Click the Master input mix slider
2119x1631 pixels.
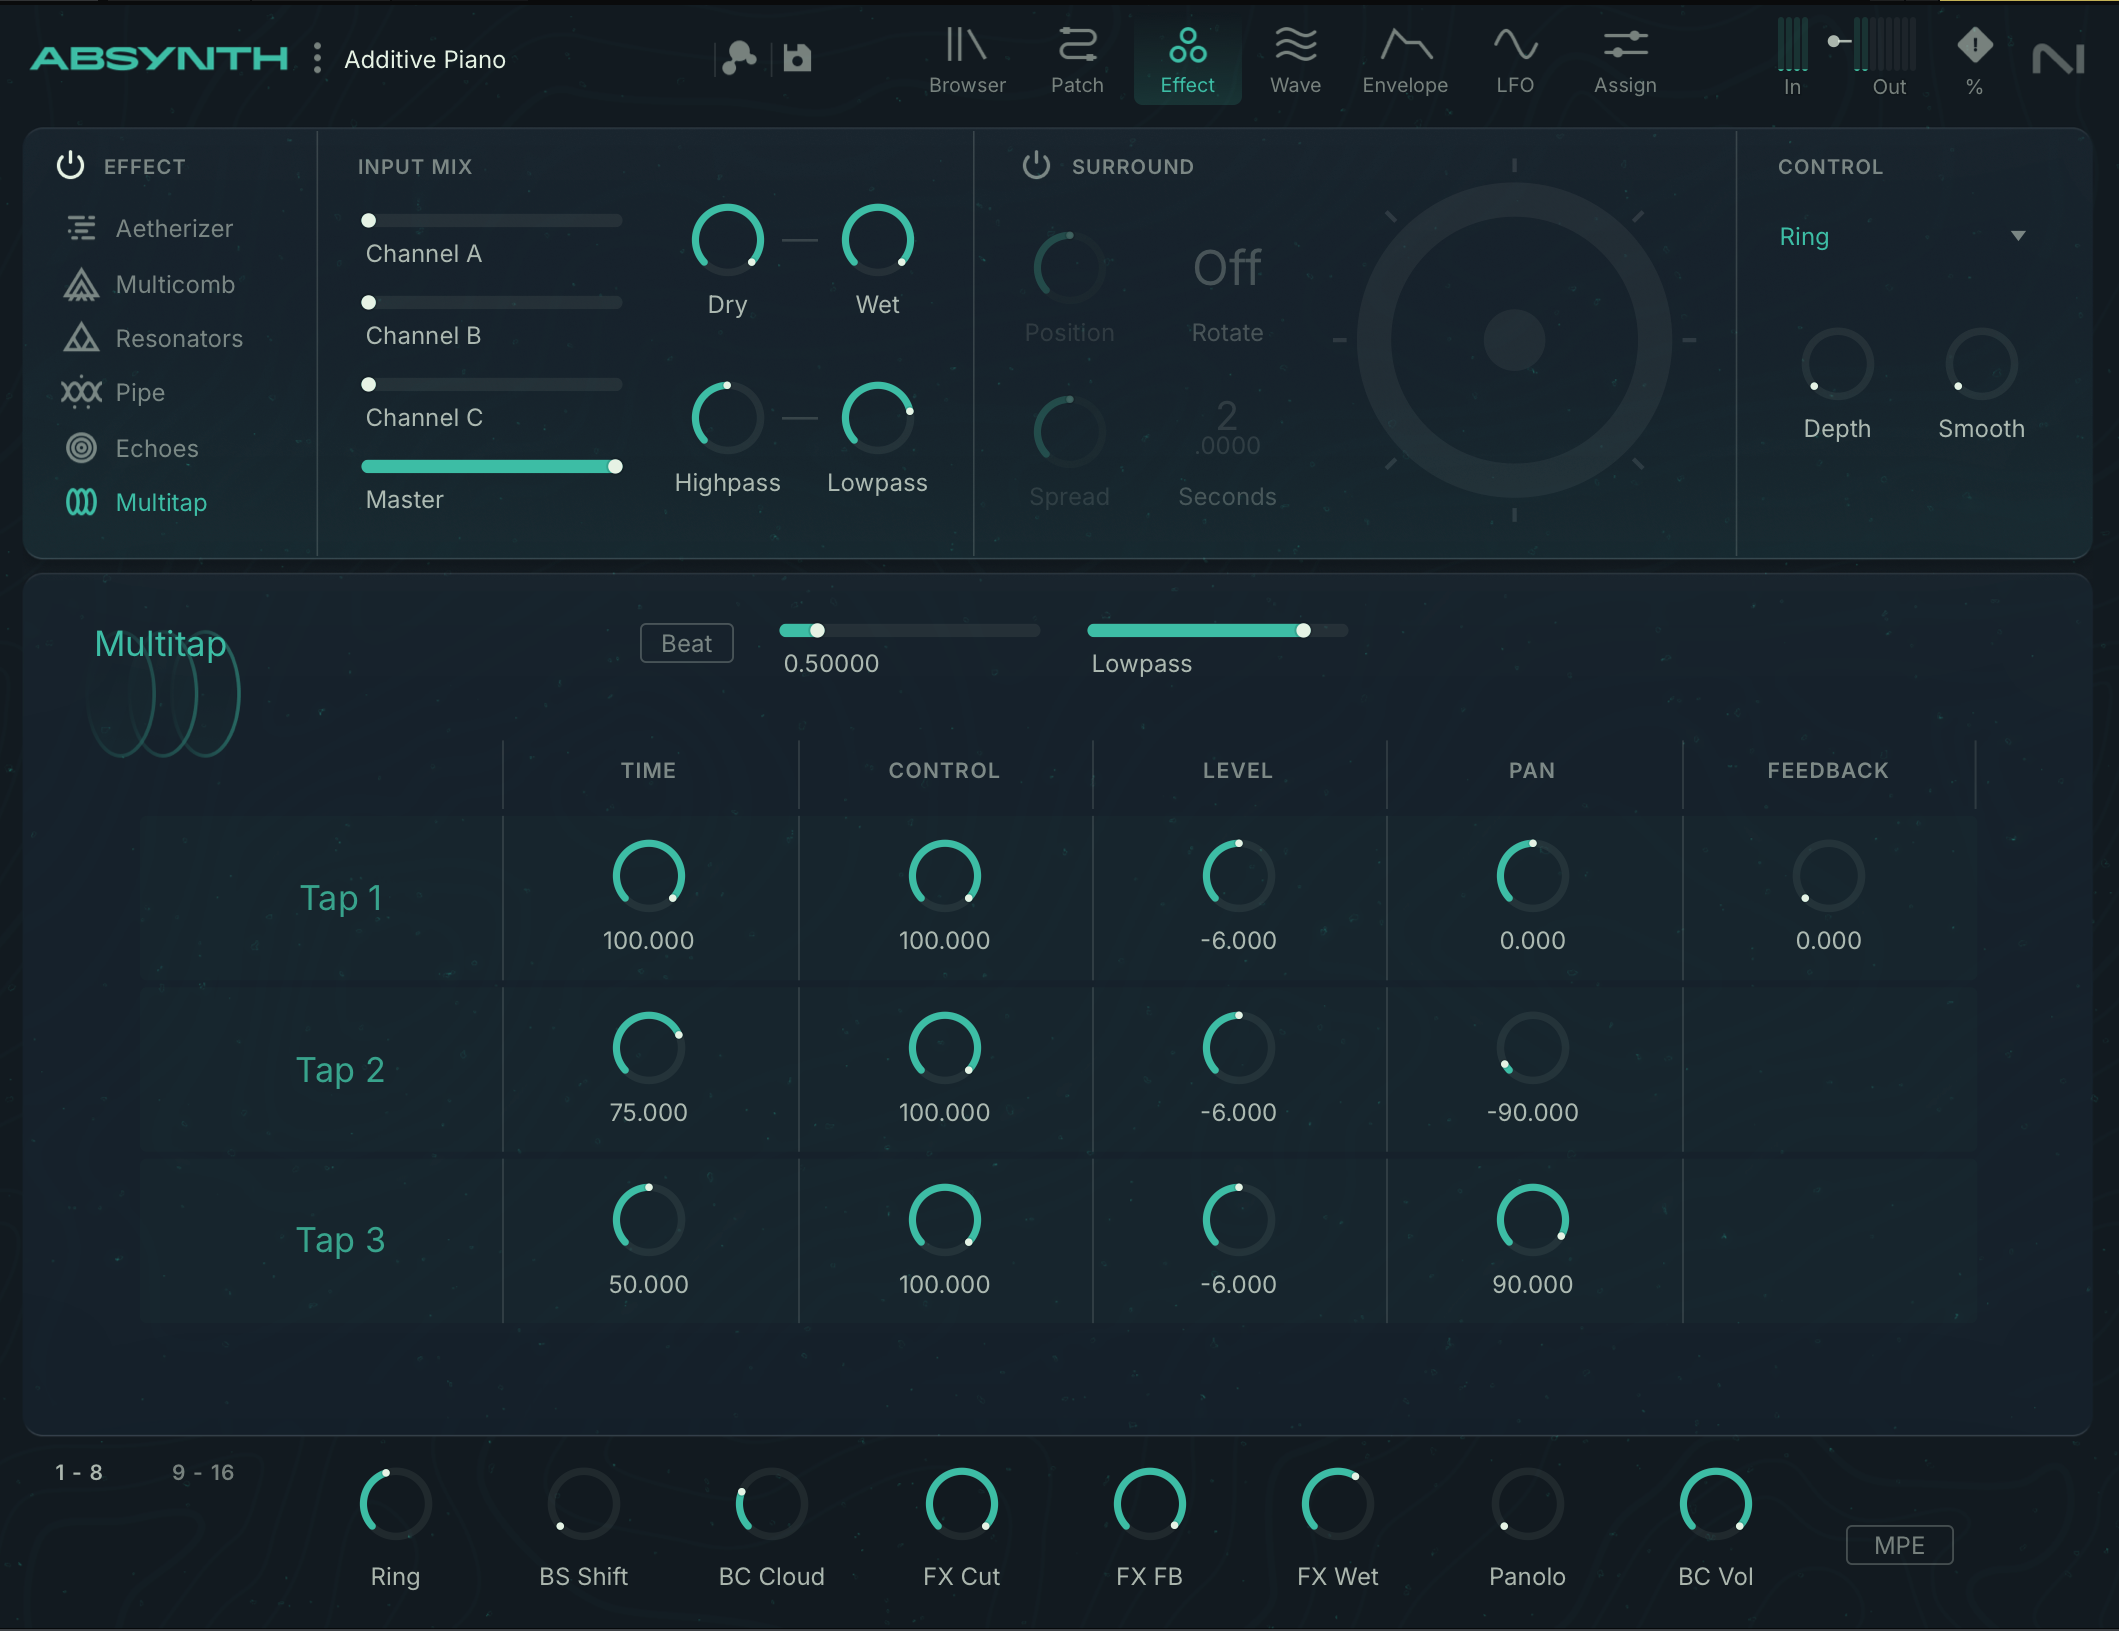[x=490, y=467]
